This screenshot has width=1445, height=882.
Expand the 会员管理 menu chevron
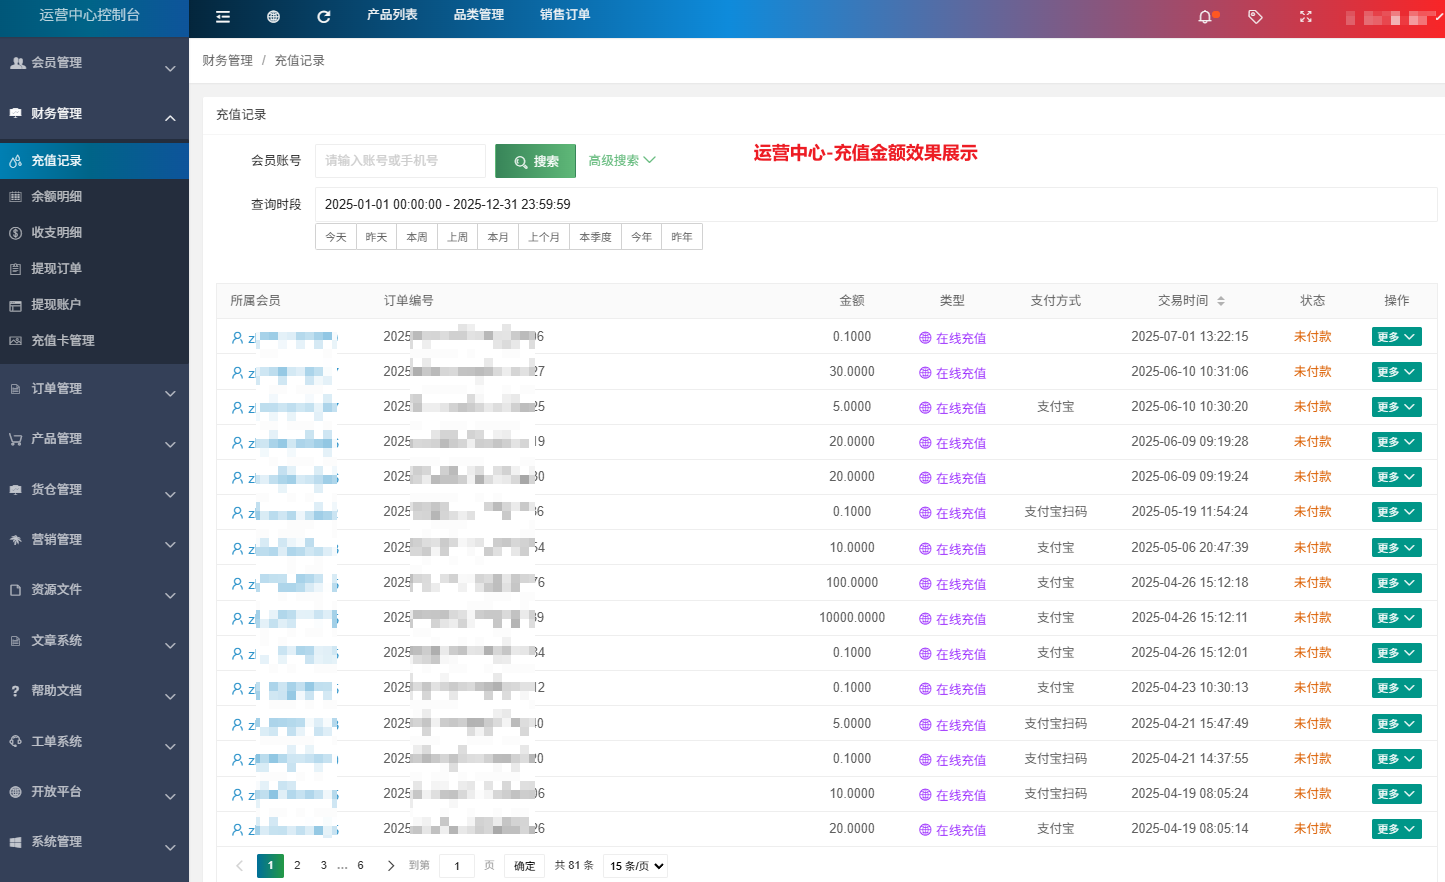tap(170, 68)
